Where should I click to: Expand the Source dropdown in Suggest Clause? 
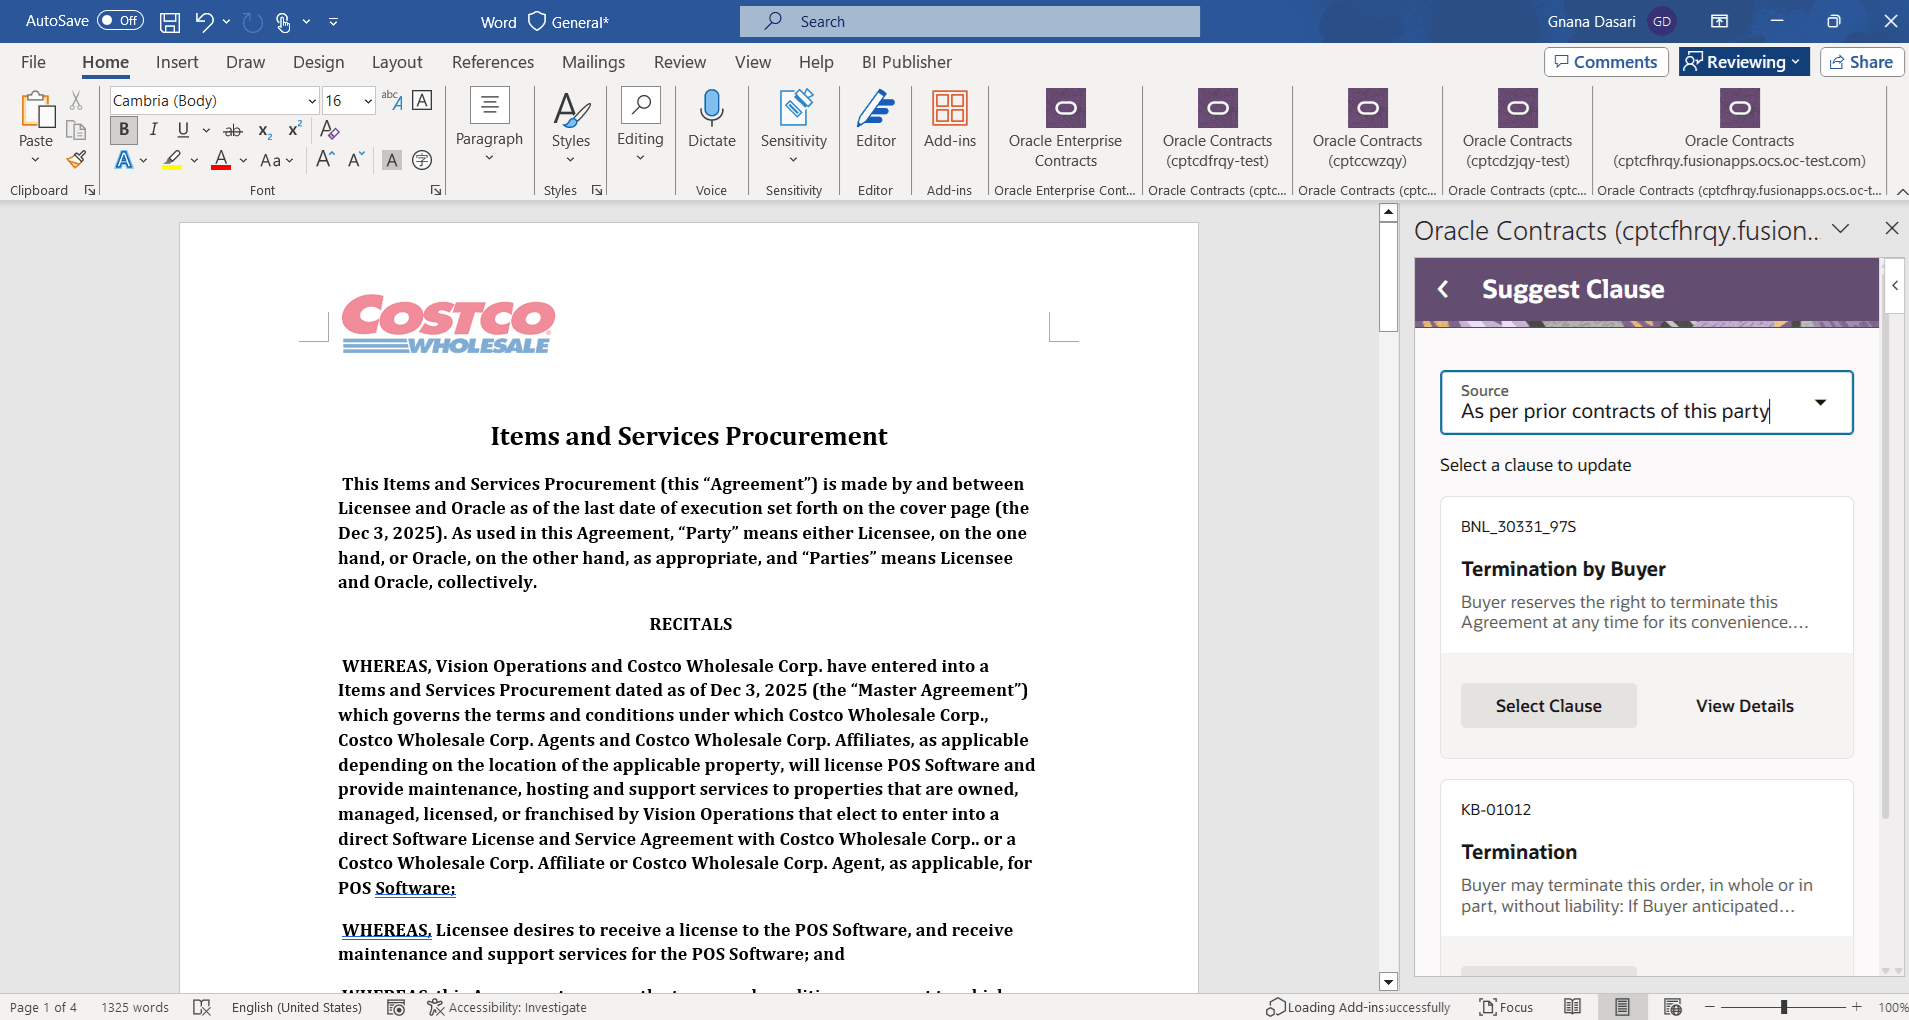point(1820,402)
